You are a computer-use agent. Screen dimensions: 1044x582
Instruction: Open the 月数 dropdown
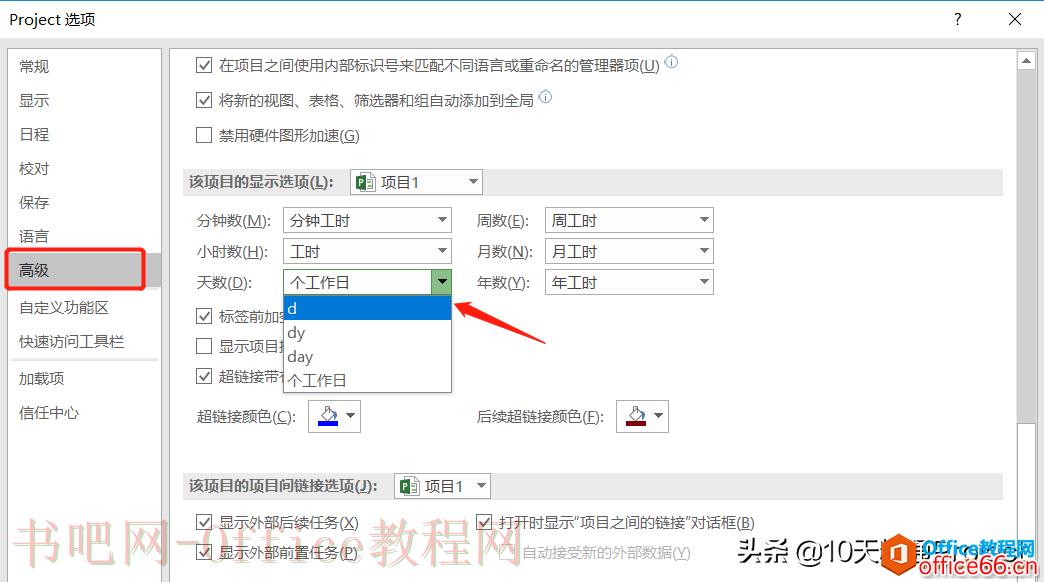[x=629, y=251]
